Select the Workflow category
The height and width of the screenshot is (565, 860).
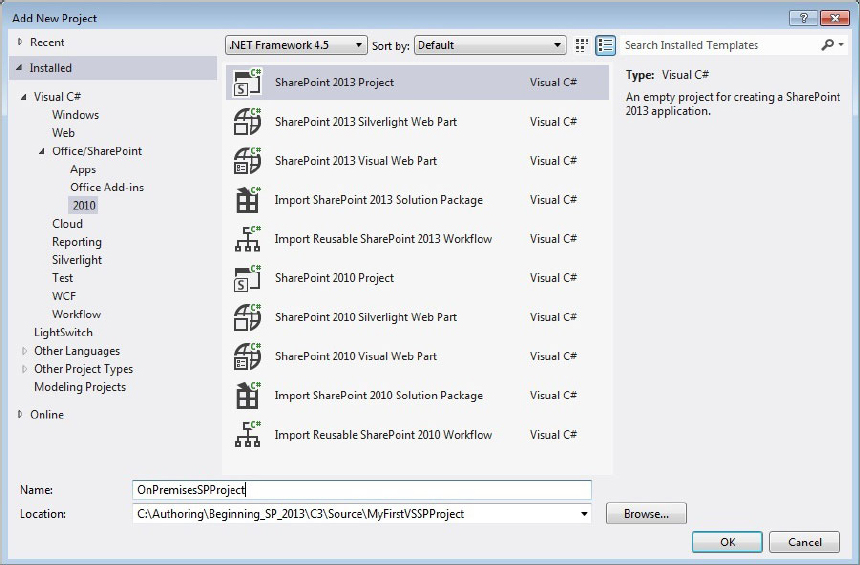76,314
